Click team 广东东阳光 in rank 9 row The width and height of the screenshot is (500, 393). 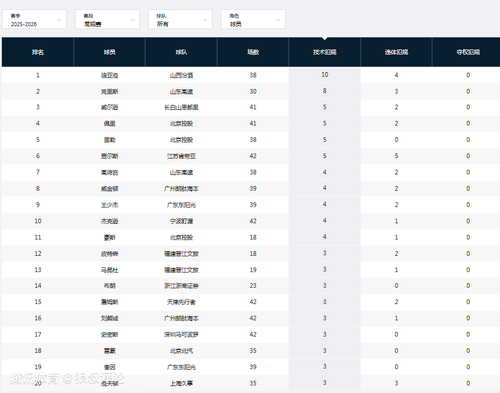[x=181, y=205]
